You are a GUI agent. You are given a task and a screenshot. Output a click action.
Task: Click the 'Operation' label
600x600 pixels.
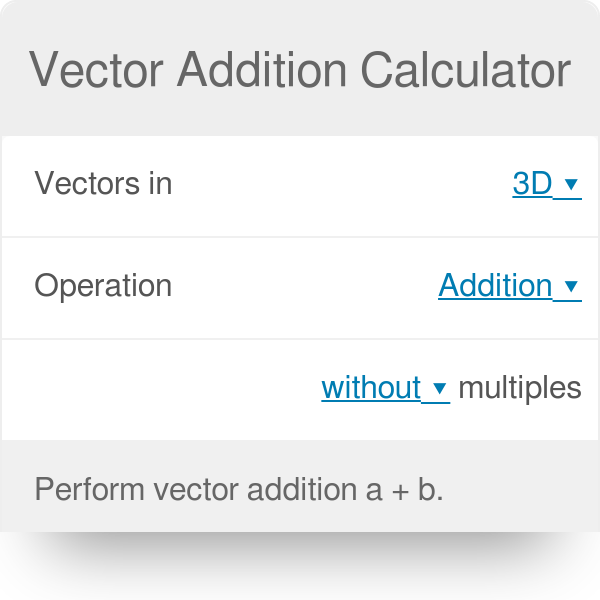pos(103,286)
